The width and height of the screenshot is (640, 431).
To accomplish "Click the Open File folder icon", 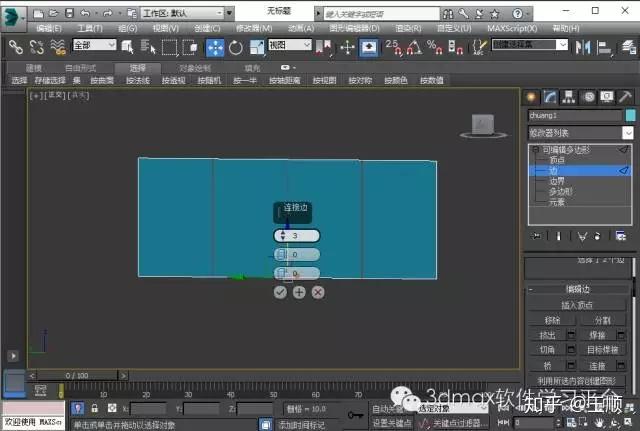I will pyautogui.click(x=53, y=13).
